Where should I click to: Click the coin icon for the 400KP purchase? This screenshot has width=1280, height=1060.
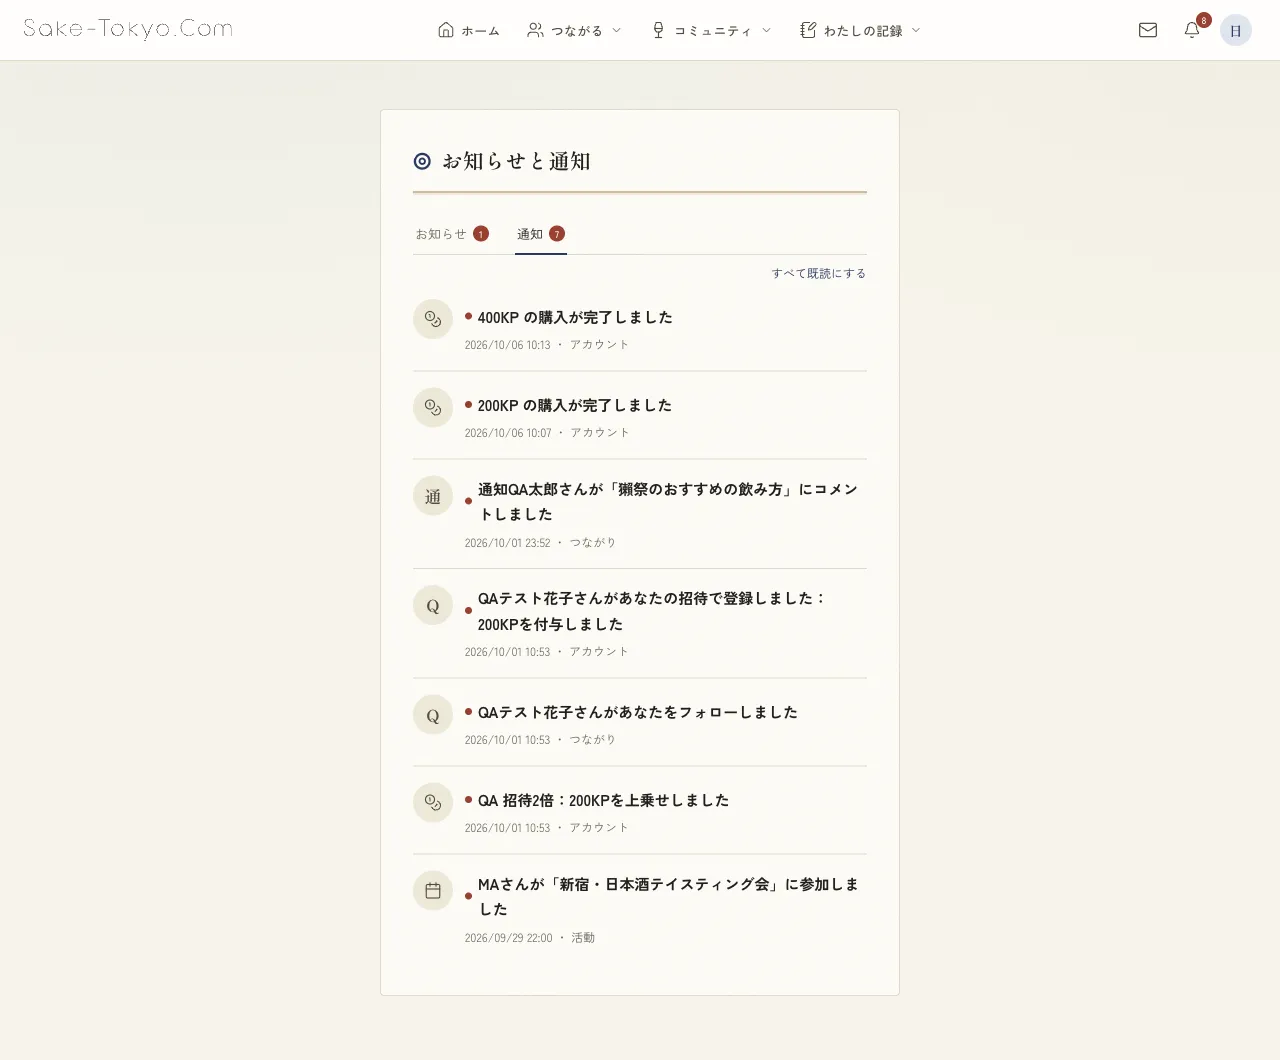433,319
